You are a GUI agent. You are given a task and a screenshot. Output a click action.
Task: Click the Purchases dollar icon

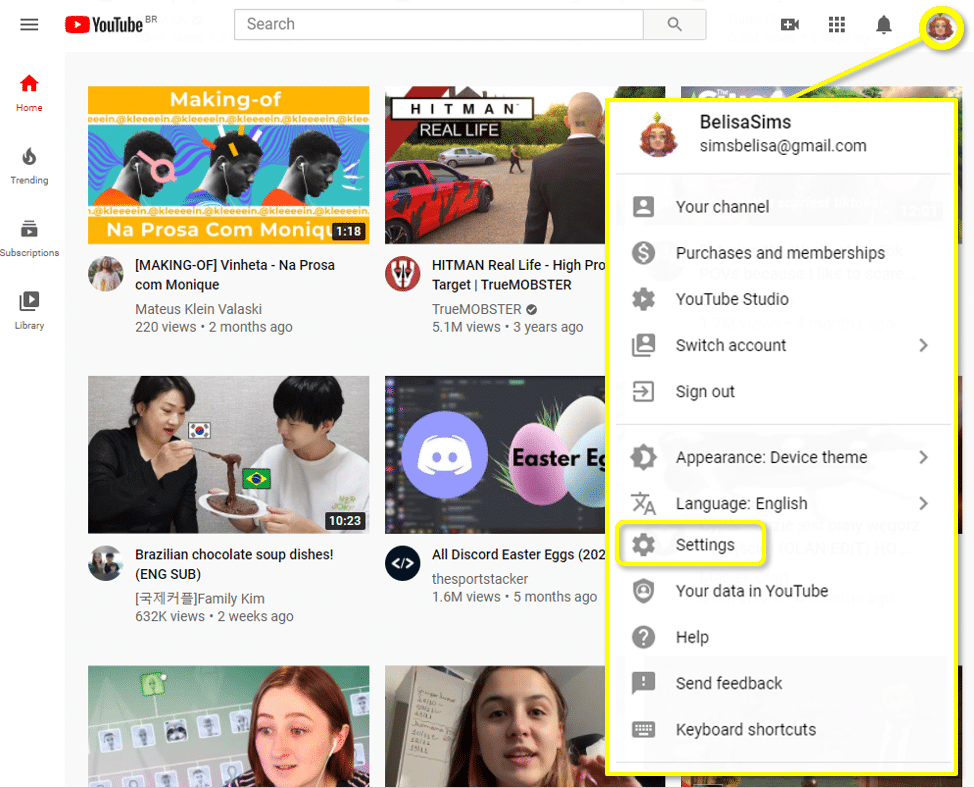tap(643, 253)
